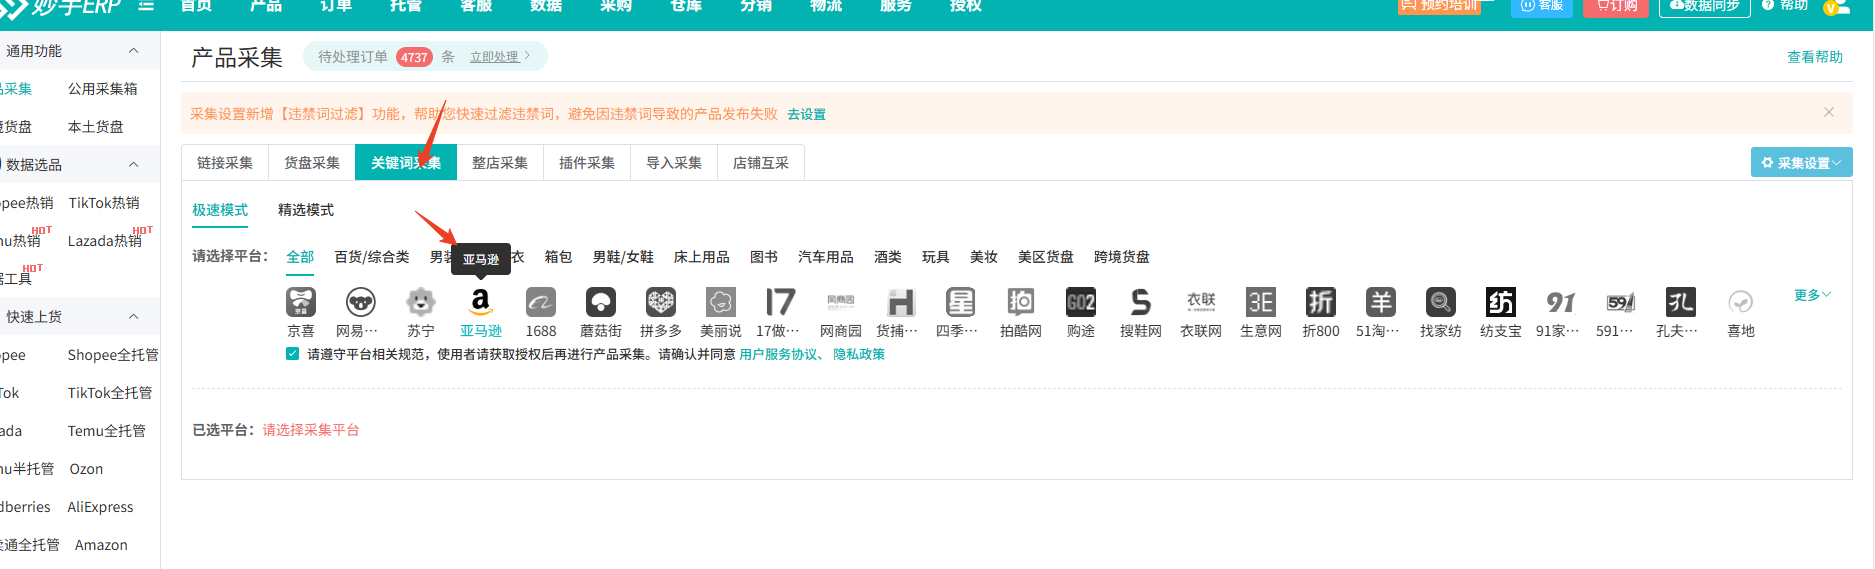The height and width of the screenshot is (569, 1875).
Task: Select the 591 platform icon
Action: point(1621,302)
